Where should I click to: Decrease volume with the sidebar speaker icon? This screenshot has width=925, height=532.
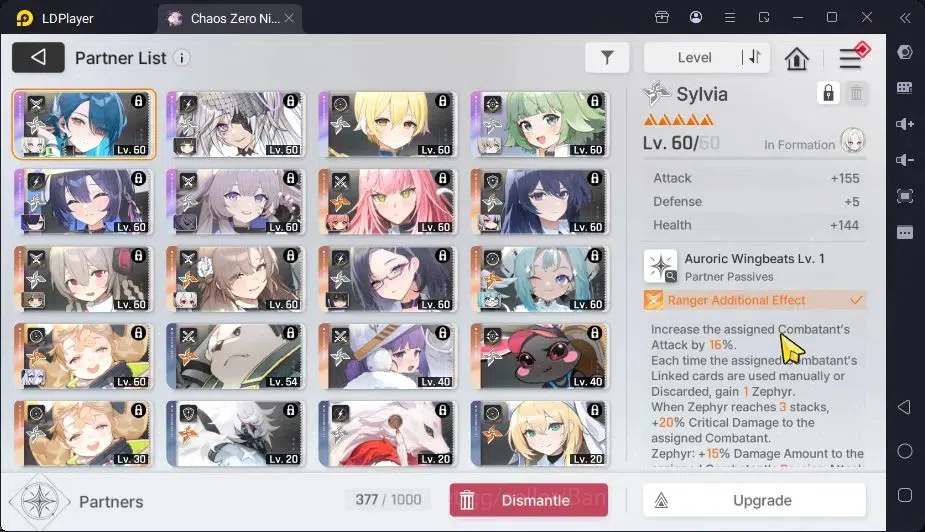click(904, 160)
